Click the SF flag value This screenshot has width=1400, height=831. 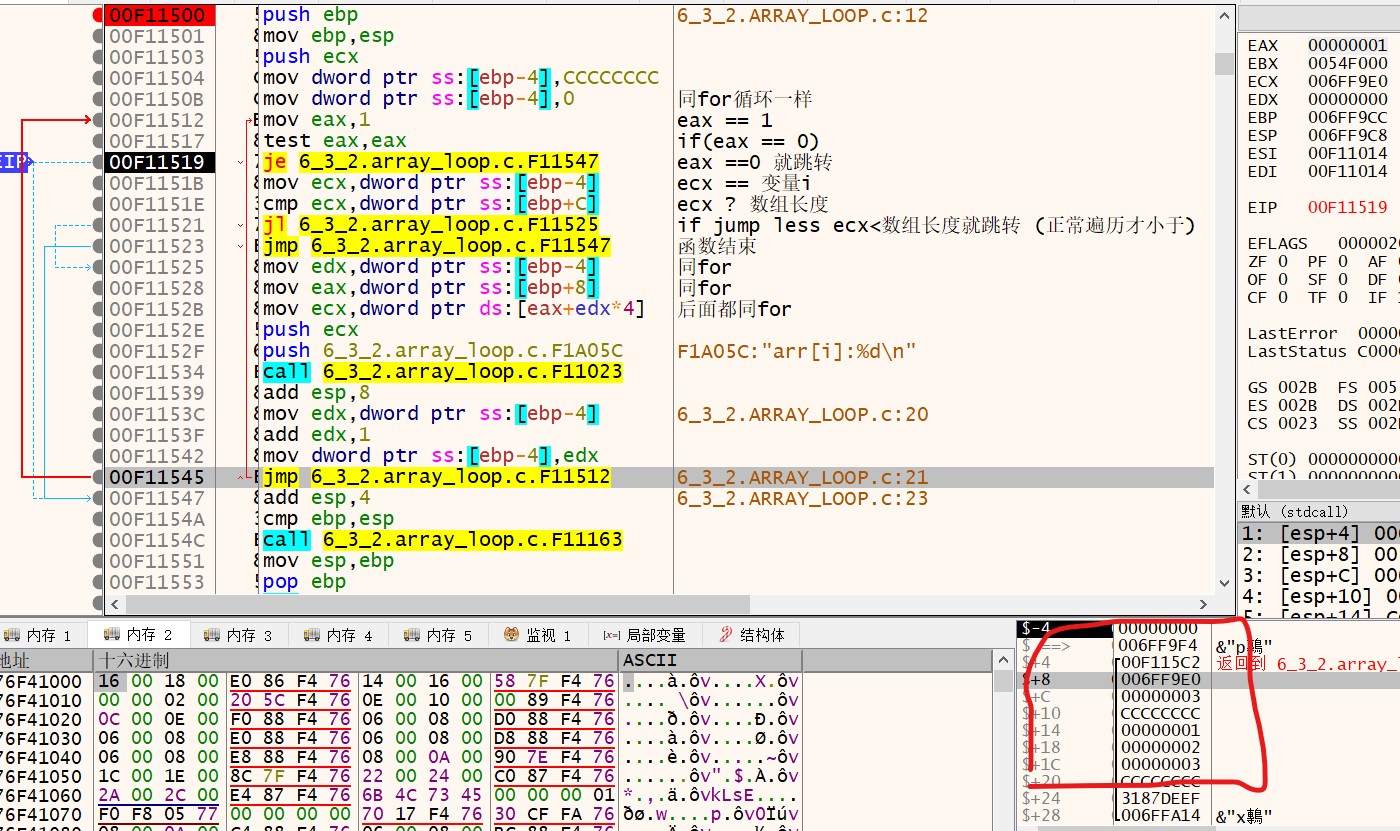pyautogui.click(x=1343, y=279)
